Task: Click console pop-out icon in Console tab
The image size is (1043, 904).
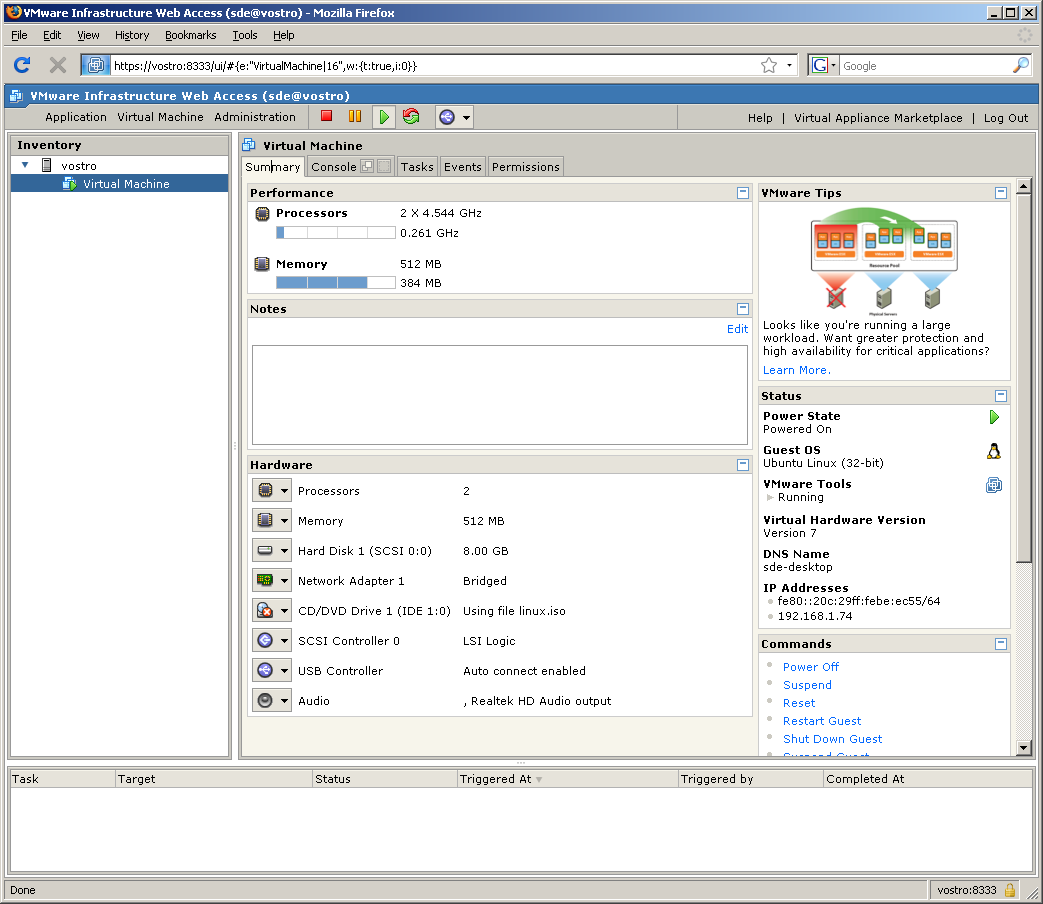Action: pos(367,166)
